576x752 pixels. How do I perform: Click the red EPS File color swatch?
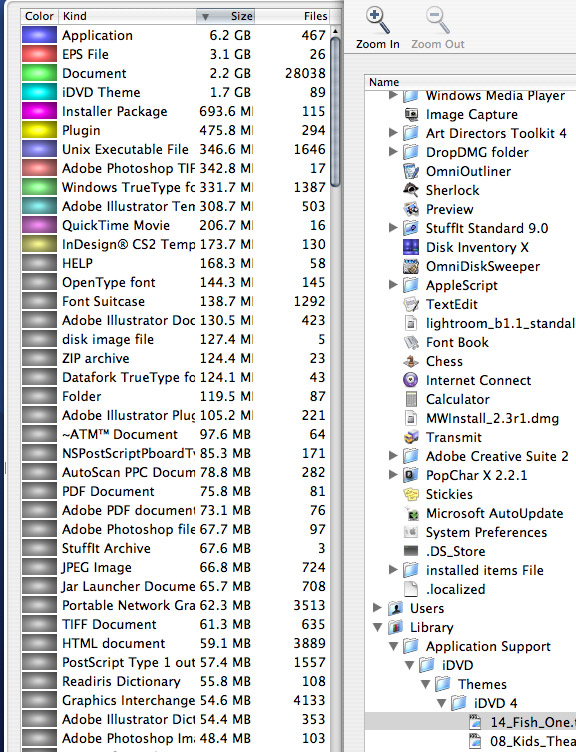coord(39,54)
